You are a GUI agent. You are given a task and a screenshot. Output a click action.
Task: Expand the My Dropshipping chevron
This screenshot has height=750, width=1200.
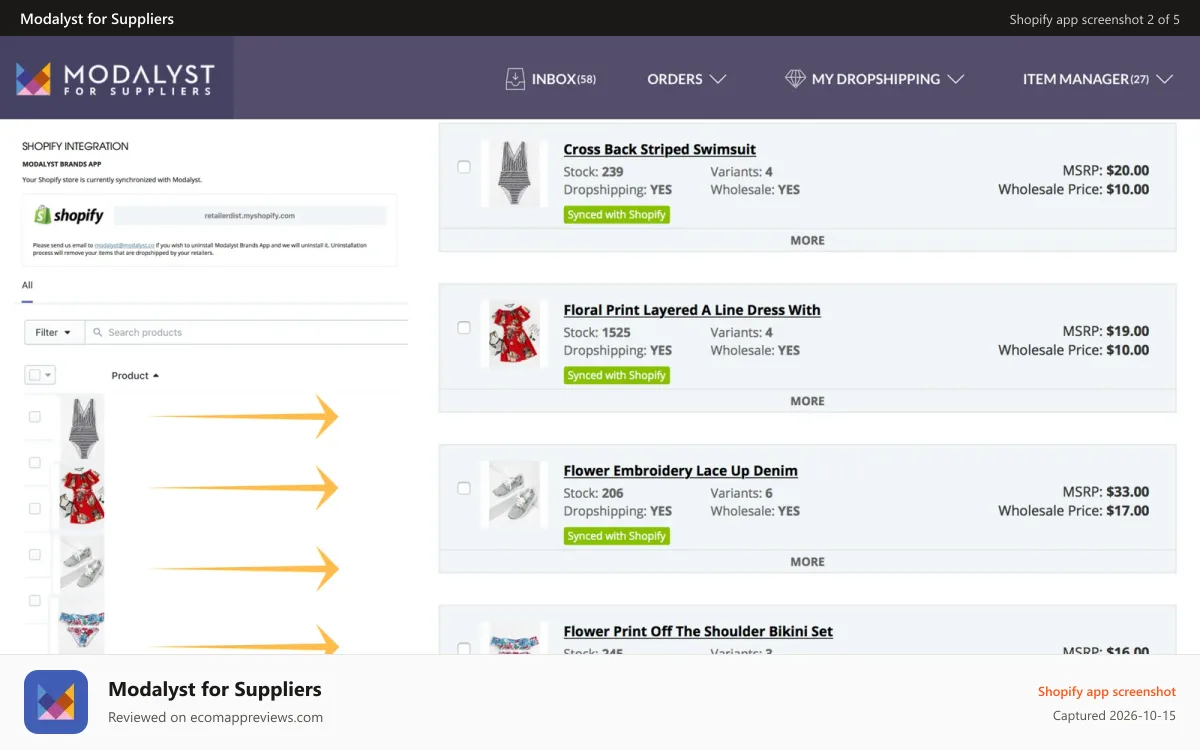point(955,79)
